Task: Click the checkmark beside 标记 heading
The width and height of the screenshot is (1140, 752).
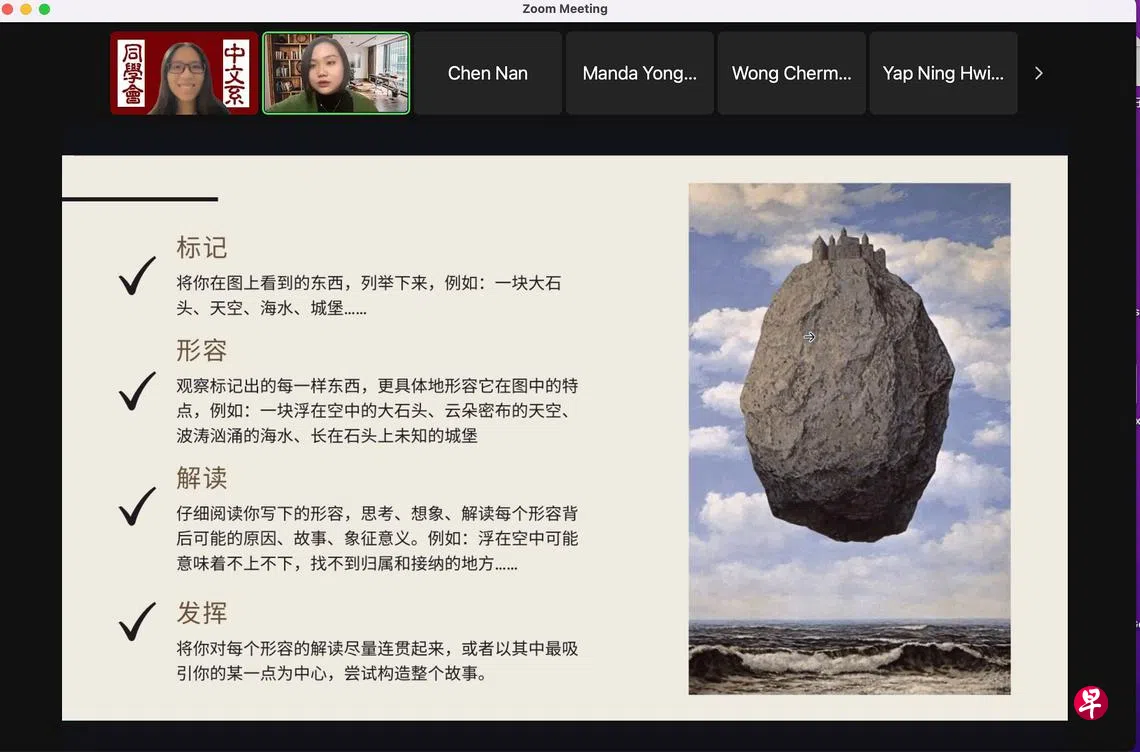Action: click(137, 275)
